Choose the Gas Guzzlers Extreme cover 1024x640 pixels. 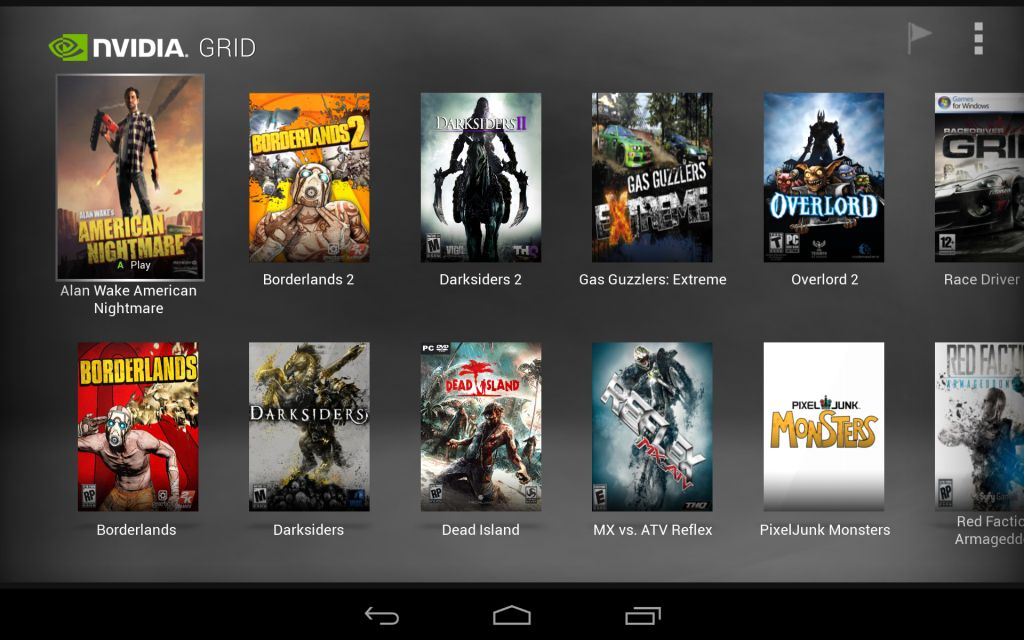coord(652,177)
